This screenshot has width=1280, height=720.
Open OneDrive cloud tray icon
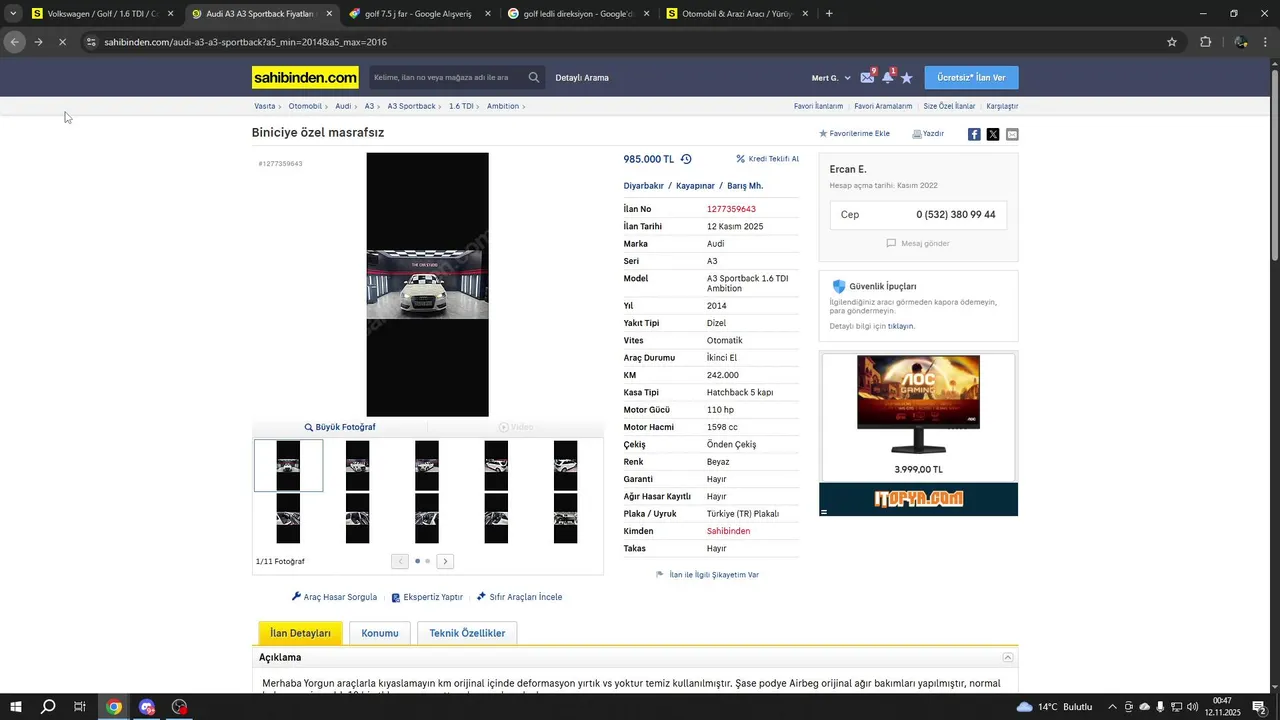(x=1145, y=707)
